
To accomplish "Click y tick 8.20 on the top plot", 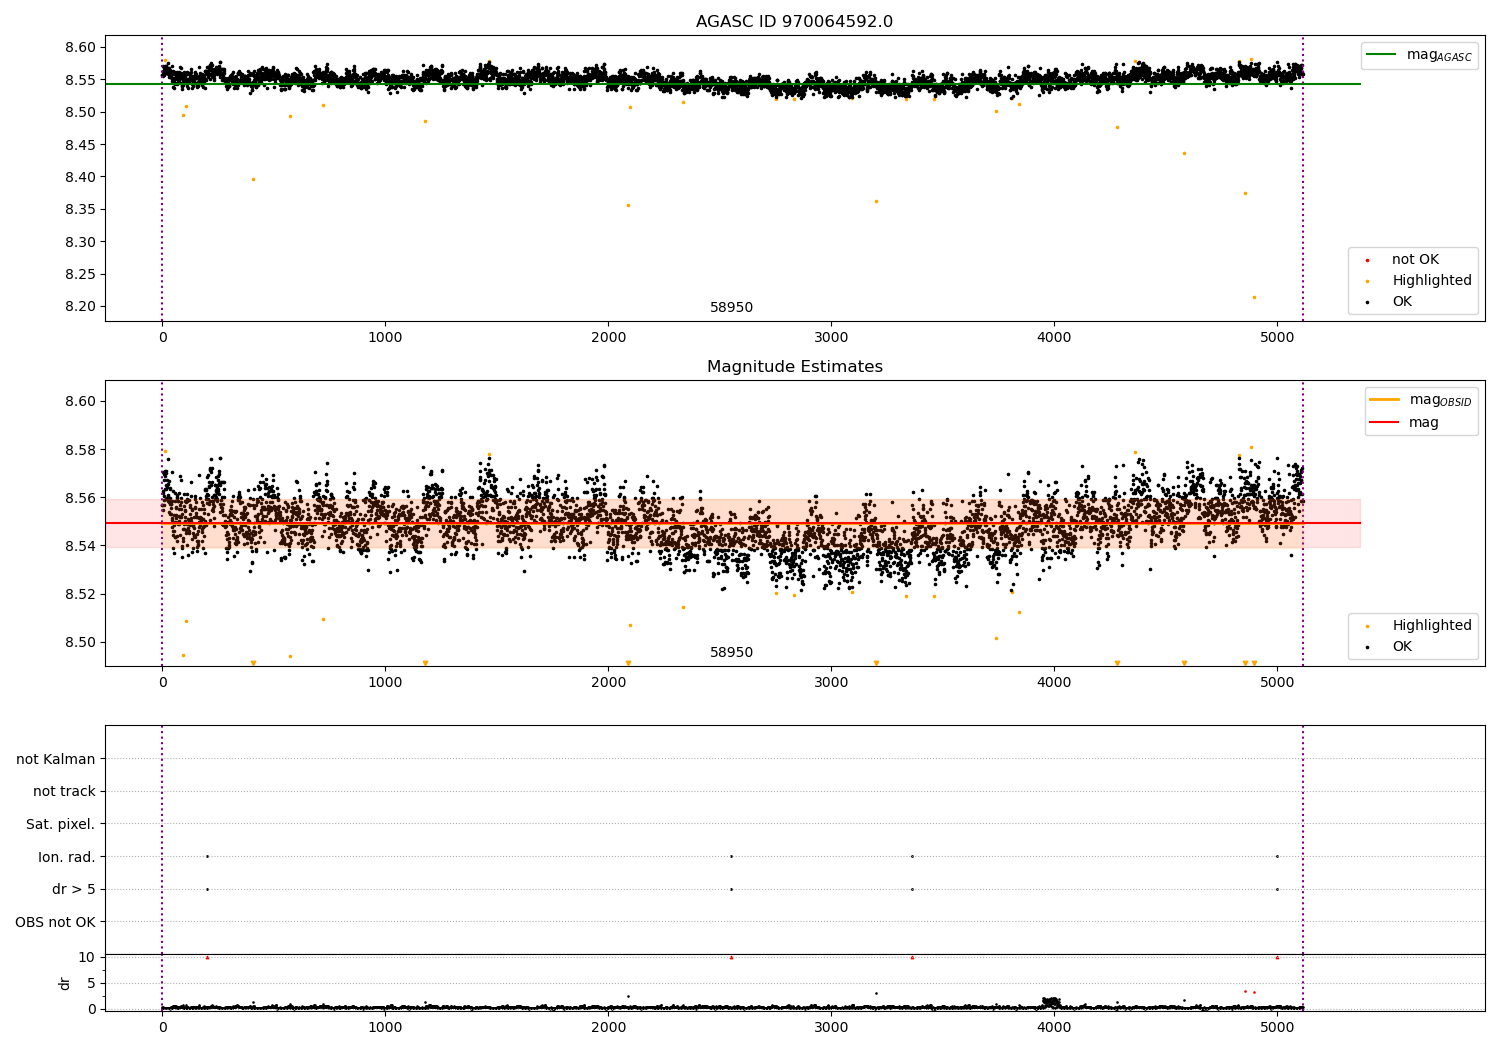I will [81, 307].
